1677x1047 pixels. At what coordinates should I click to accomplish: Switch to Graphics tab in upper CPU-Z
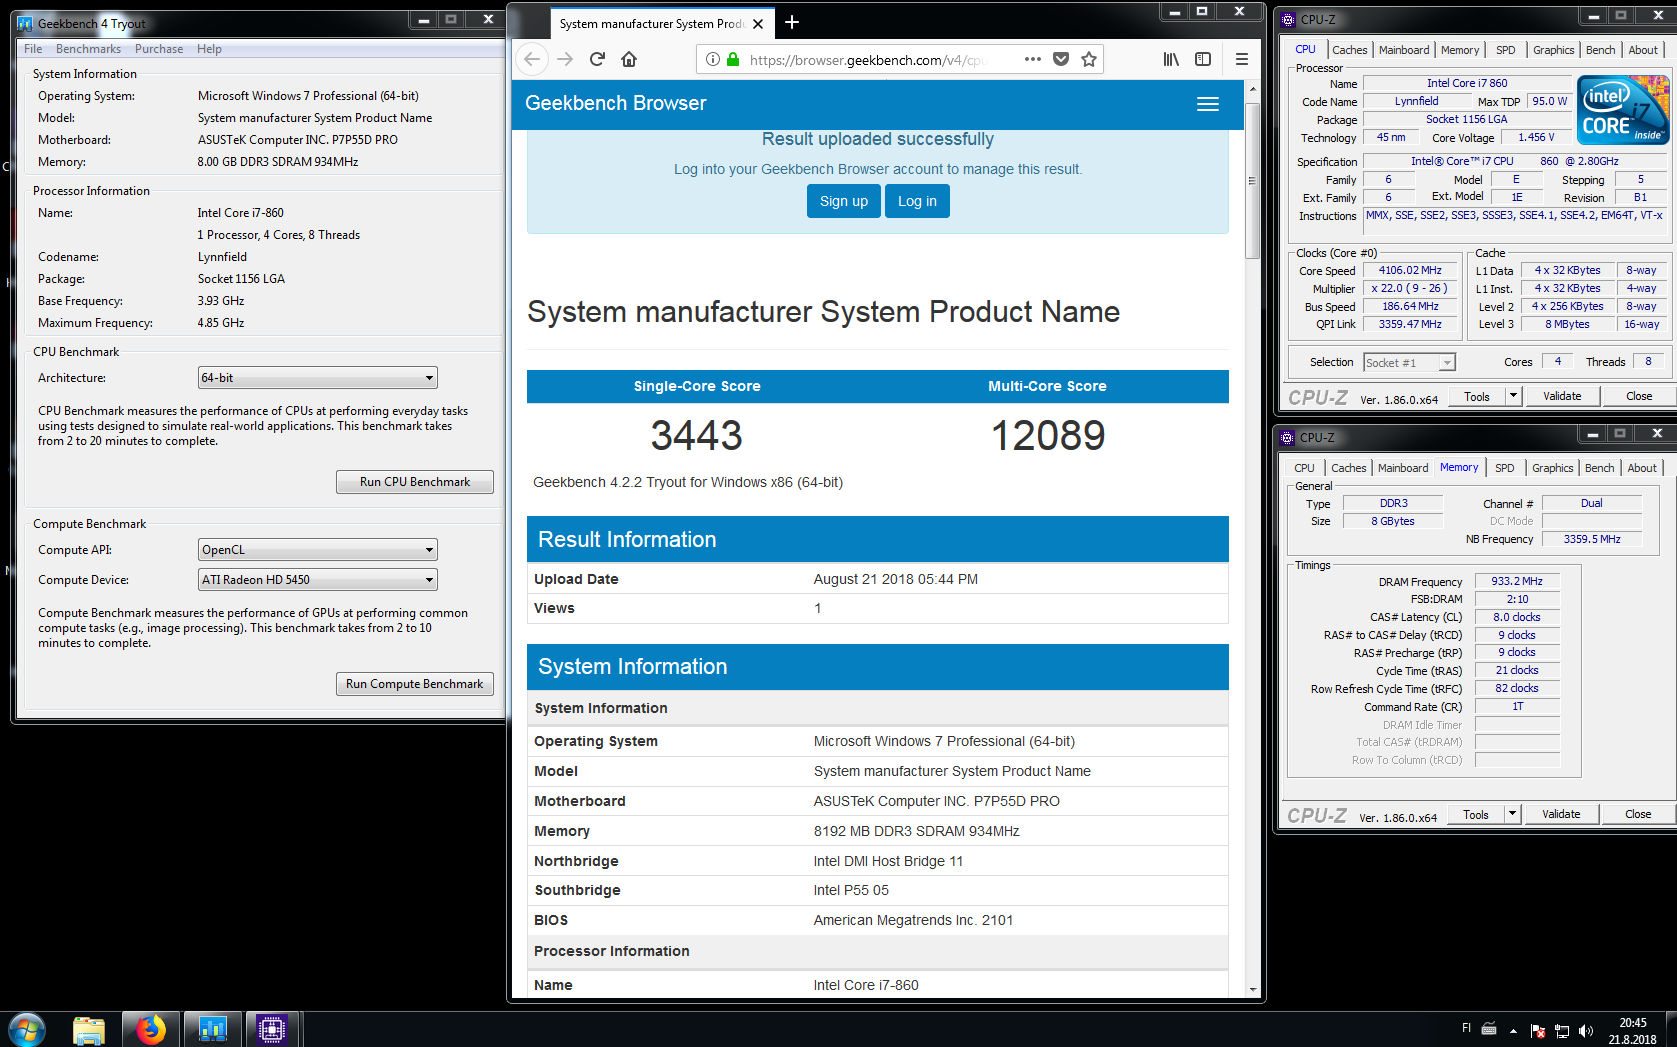point(1553,50)
